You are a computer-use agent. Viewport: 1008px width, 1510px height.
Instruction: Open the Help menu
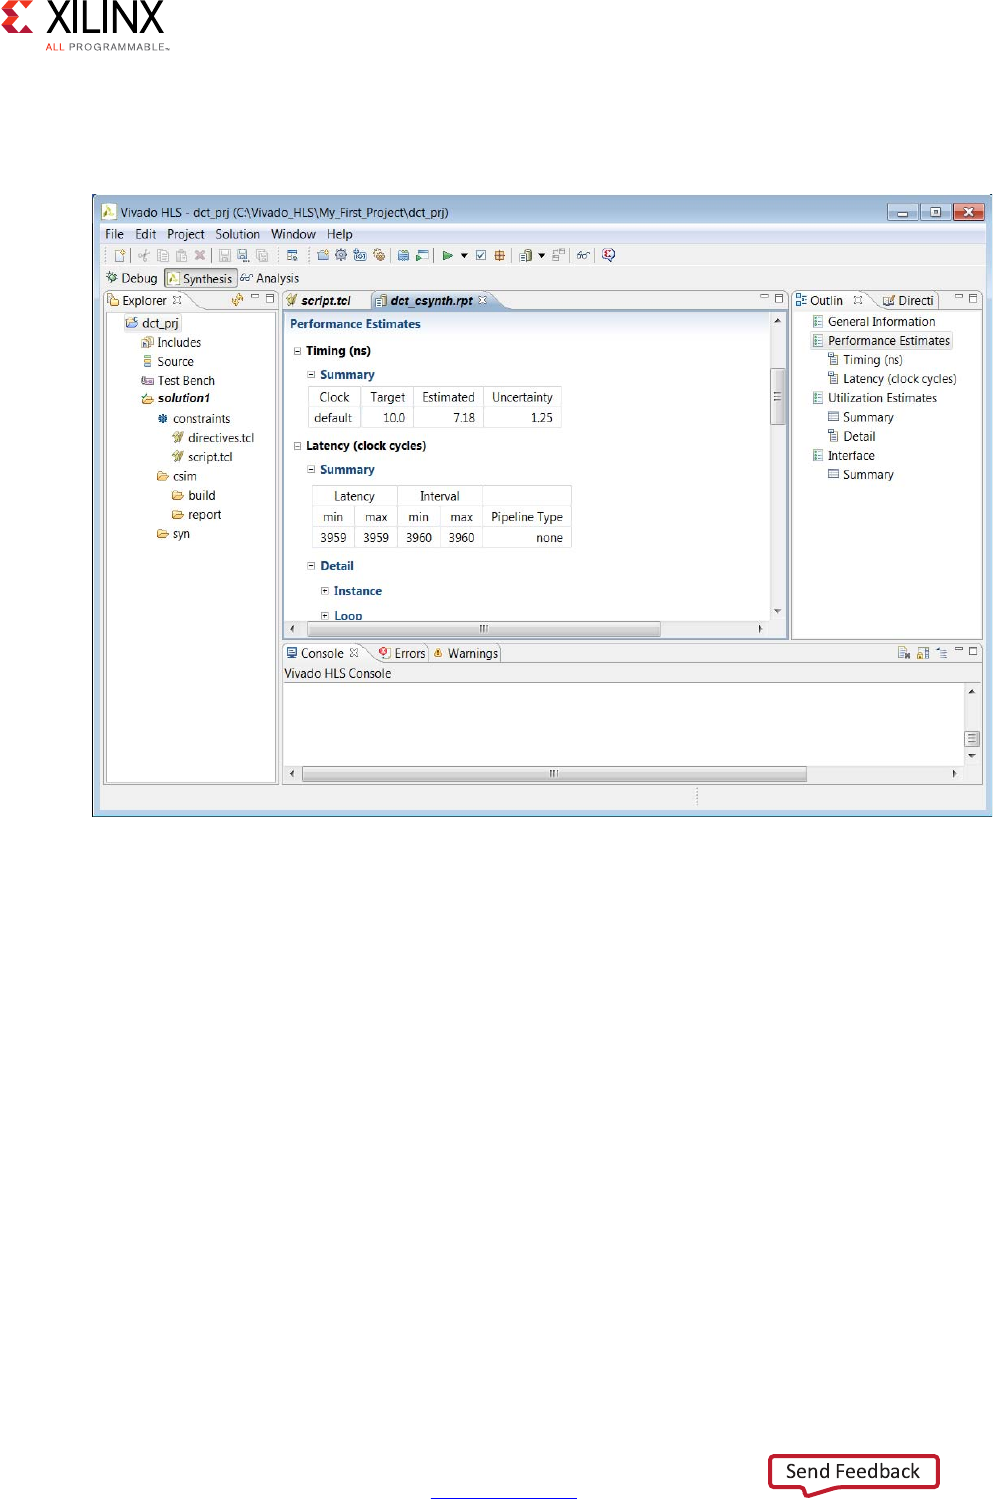pyautogui.click(x=340, y=234)
